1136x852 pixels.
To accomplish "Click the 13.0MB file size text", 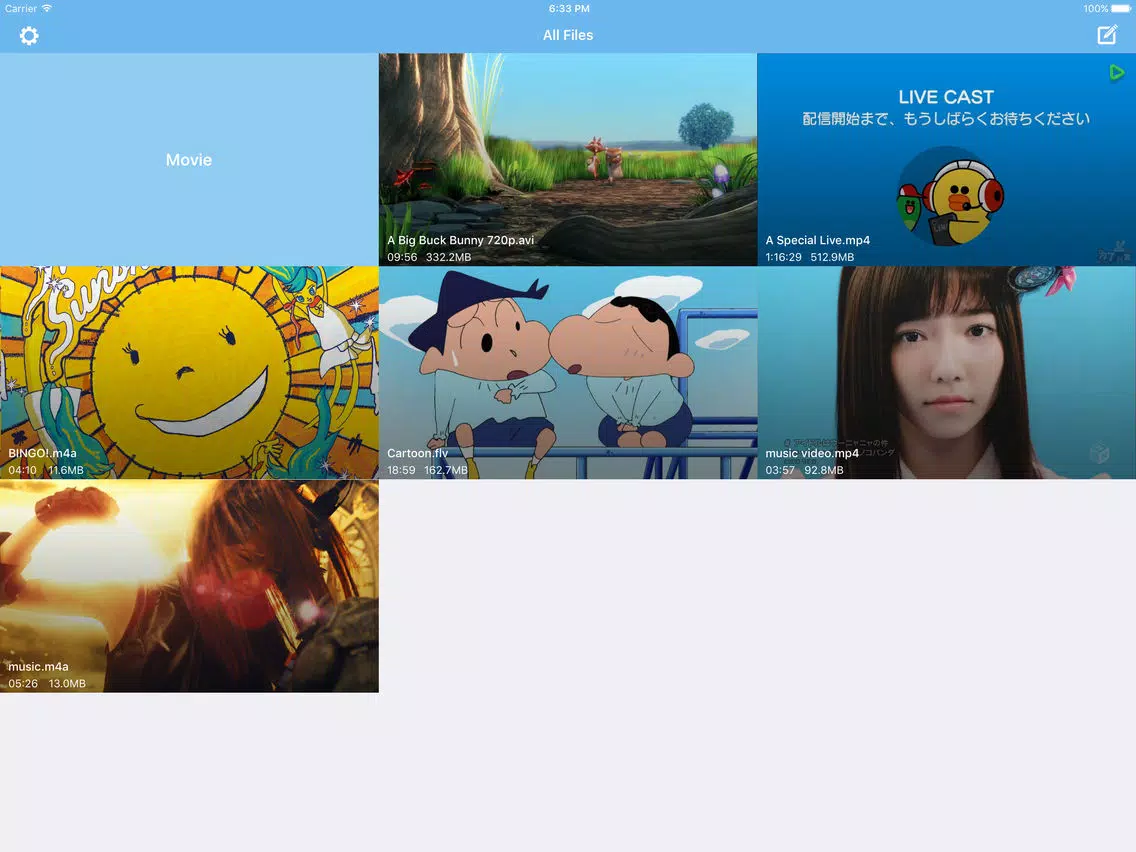I will (67, 683).
